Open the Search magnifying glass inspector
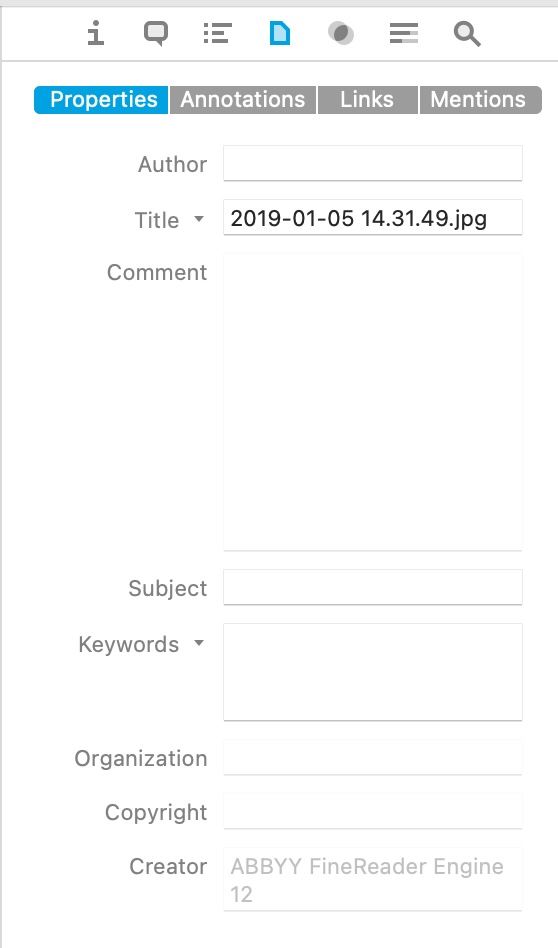 tap(467, 34)
